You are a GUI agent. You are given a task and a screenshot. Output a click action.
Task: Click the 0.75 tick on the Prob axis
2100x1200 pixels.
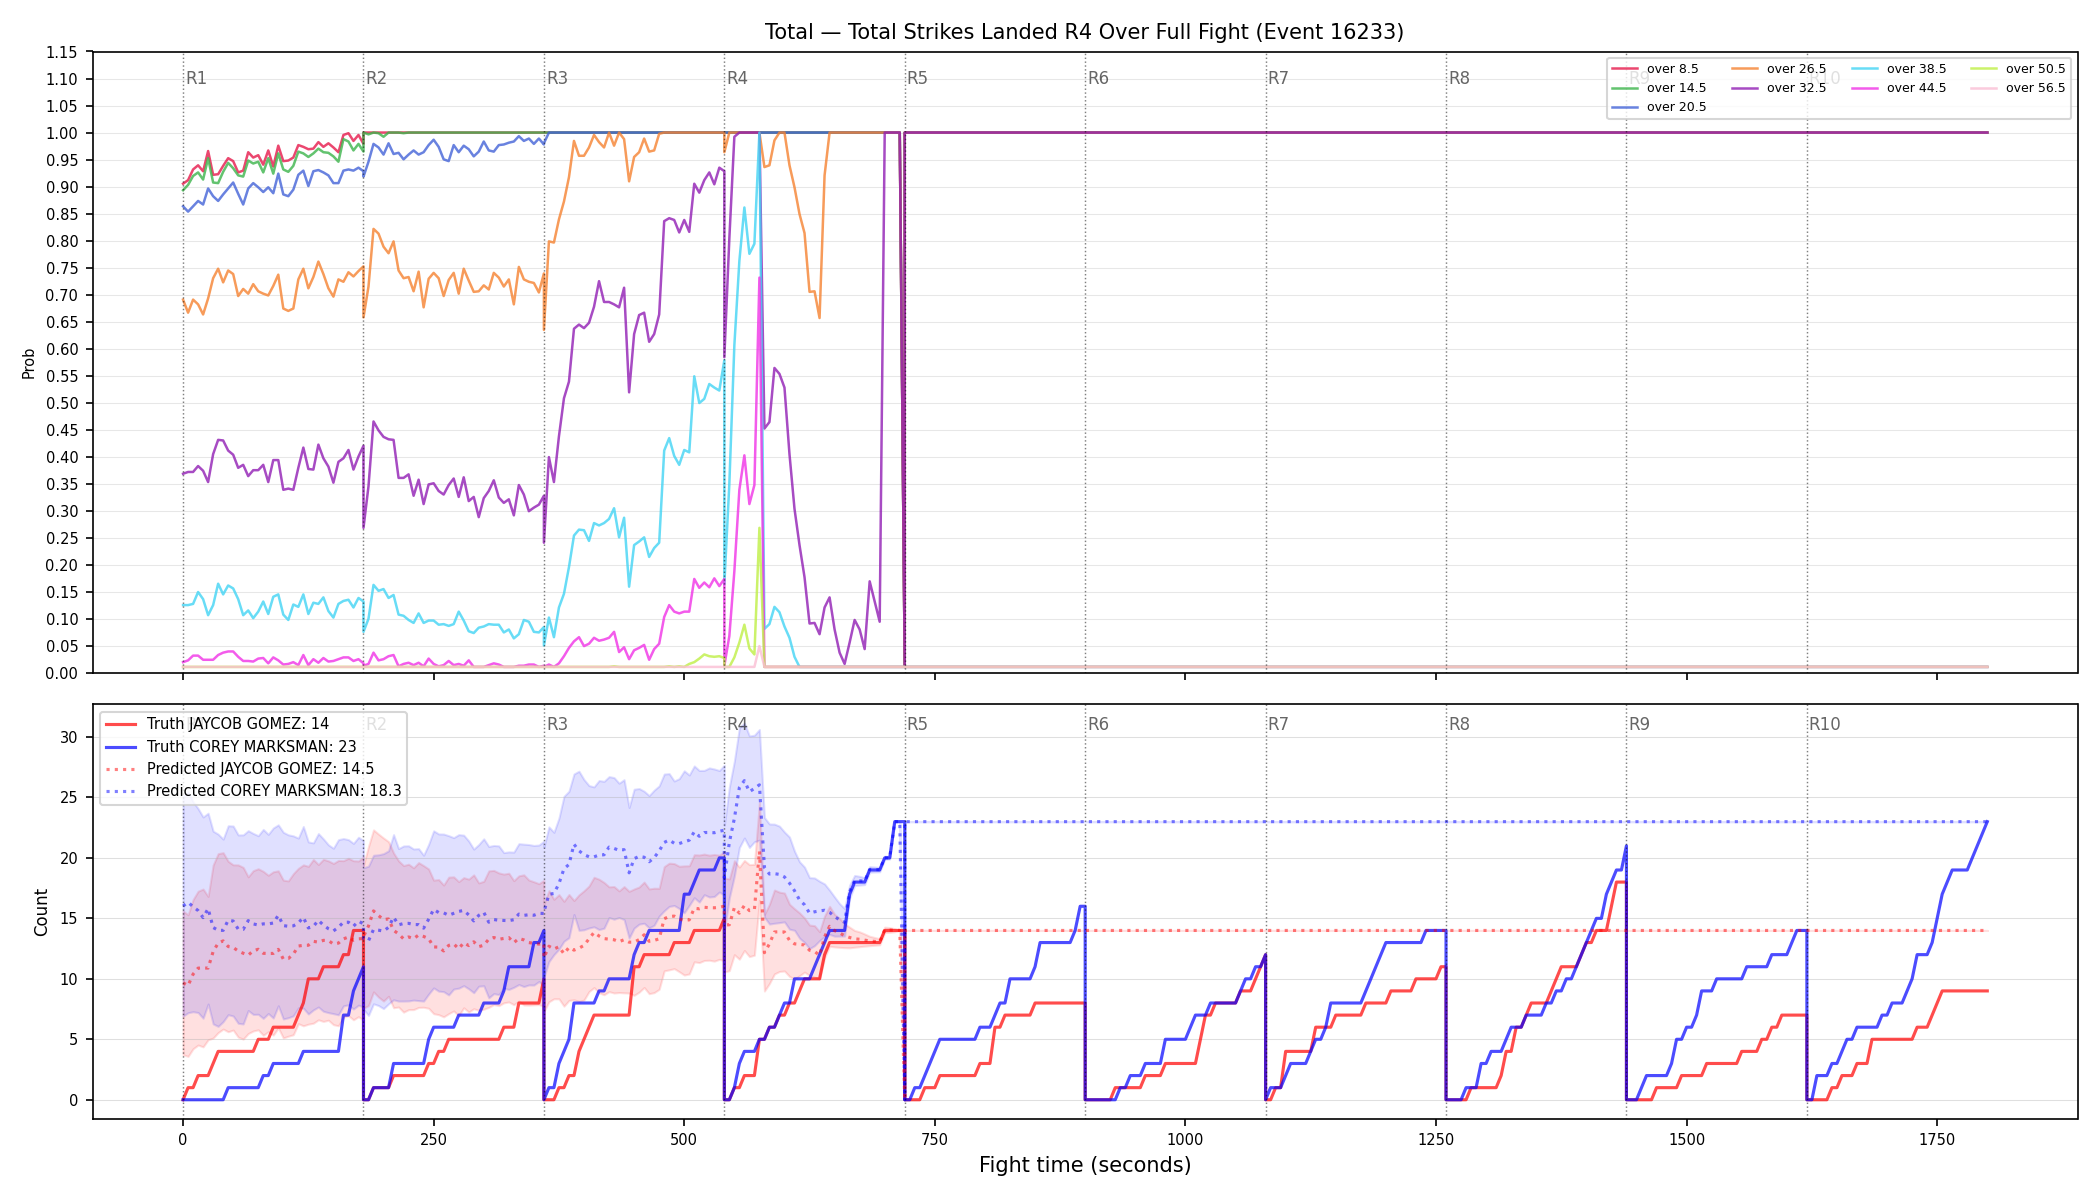[61, 268]
